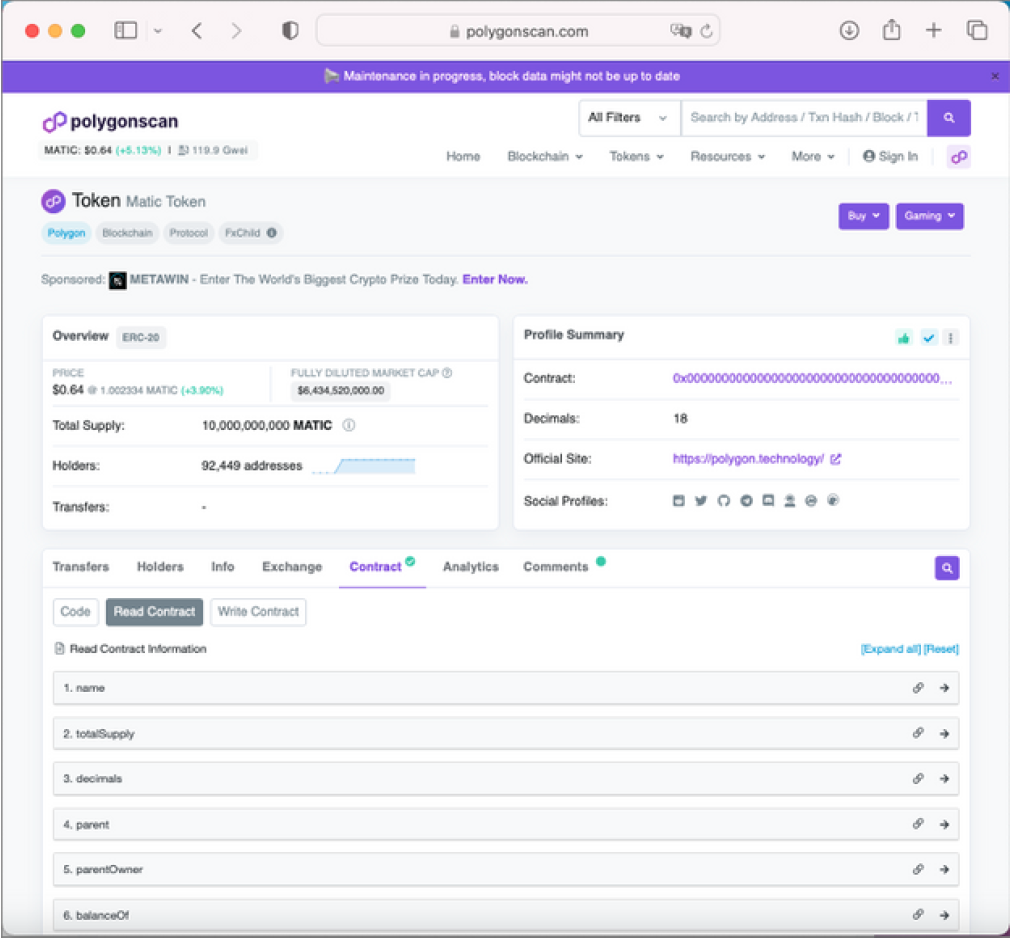Dismiss the maintenance banner
The width and height of the screenshot is (1012, 938).
995,76
